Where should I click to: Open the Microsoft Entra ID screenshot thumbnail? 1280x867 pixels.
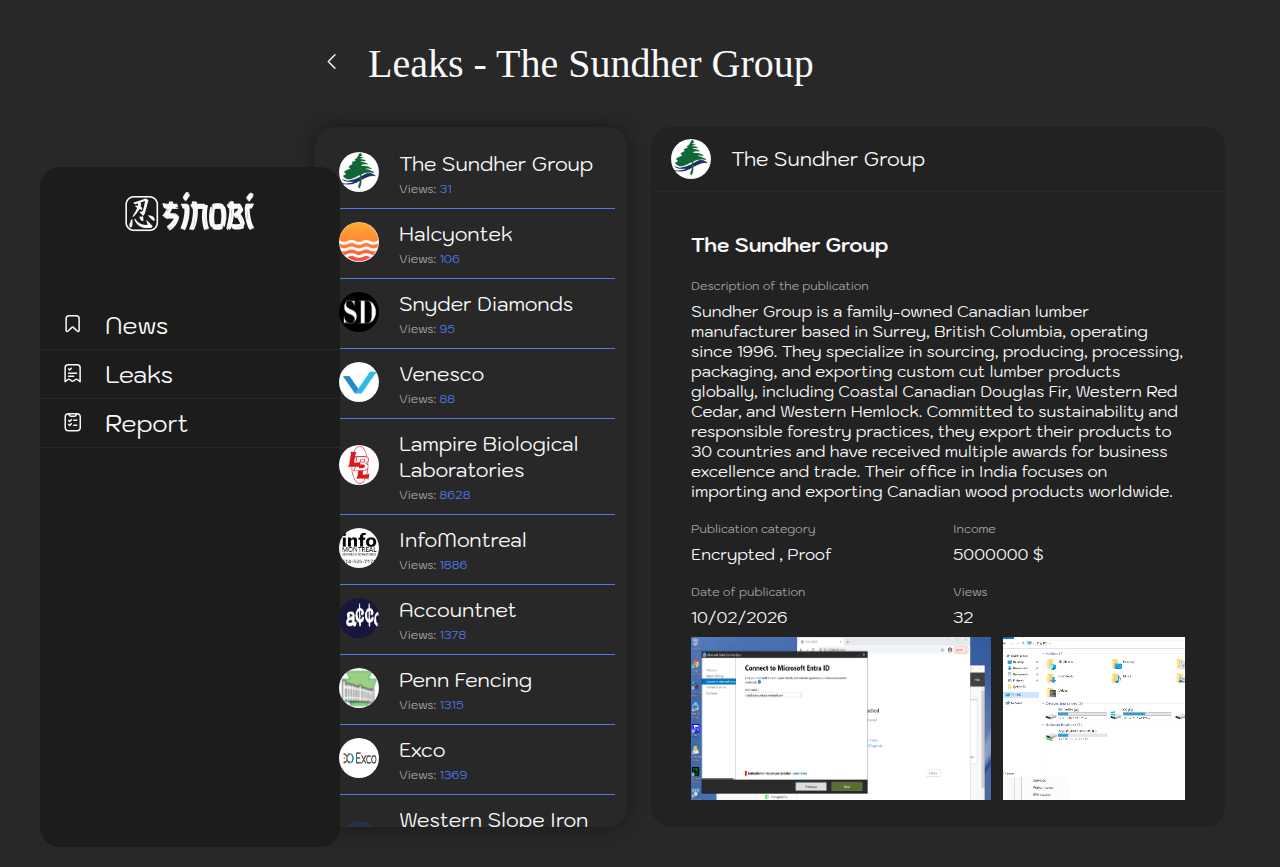tap(840, 718)
